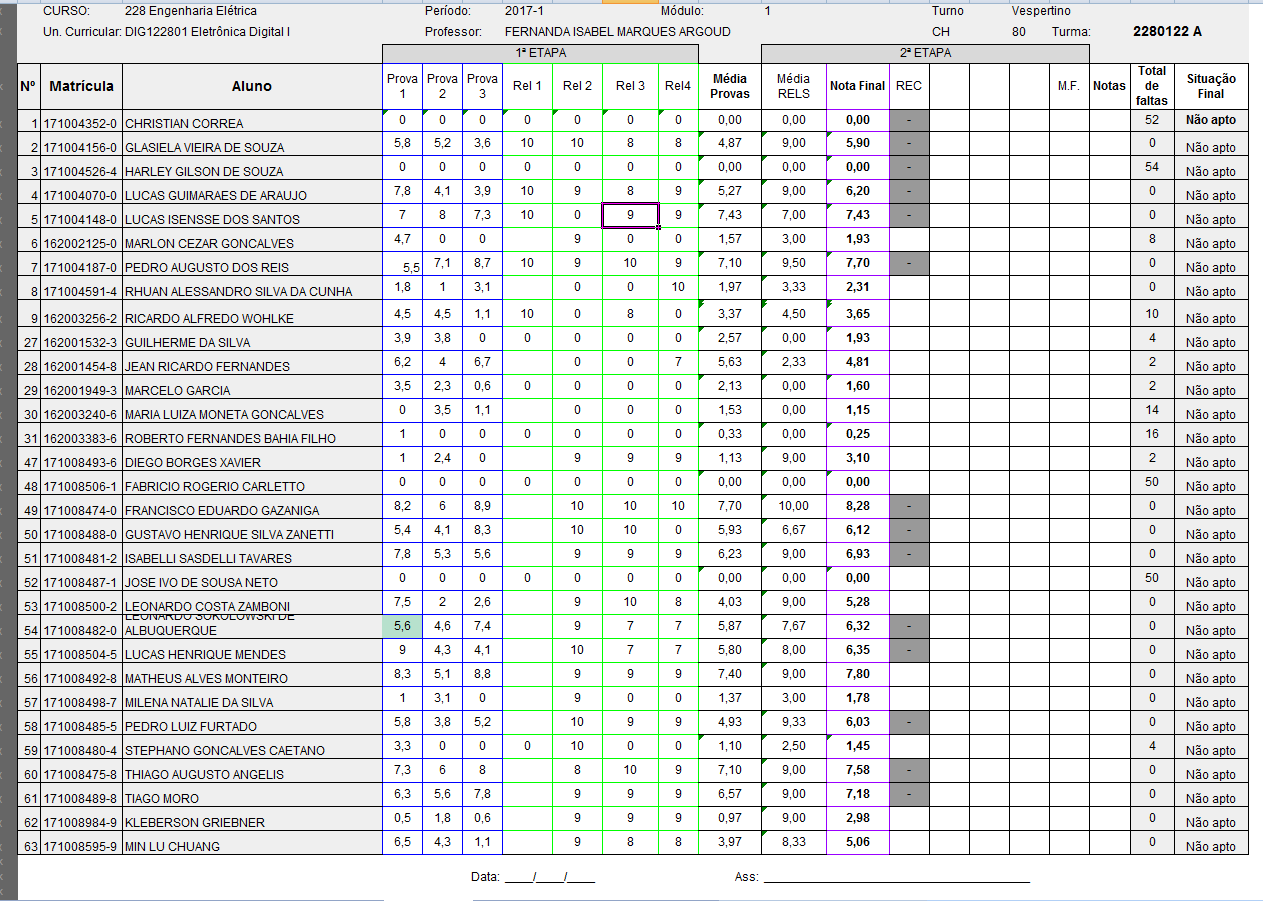This screenshot has height=908, width=1263.
Task: Click gray REC cell in Francisco Eduardo Gazaniga row
Action: (x=909, y=506)
